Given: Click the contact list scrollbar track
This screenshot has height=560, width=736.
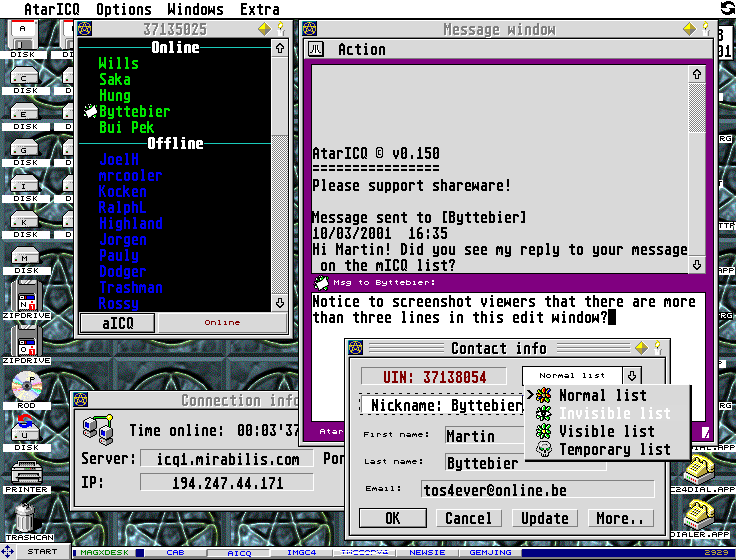Looking at the screenshot, I should [280, 215].
